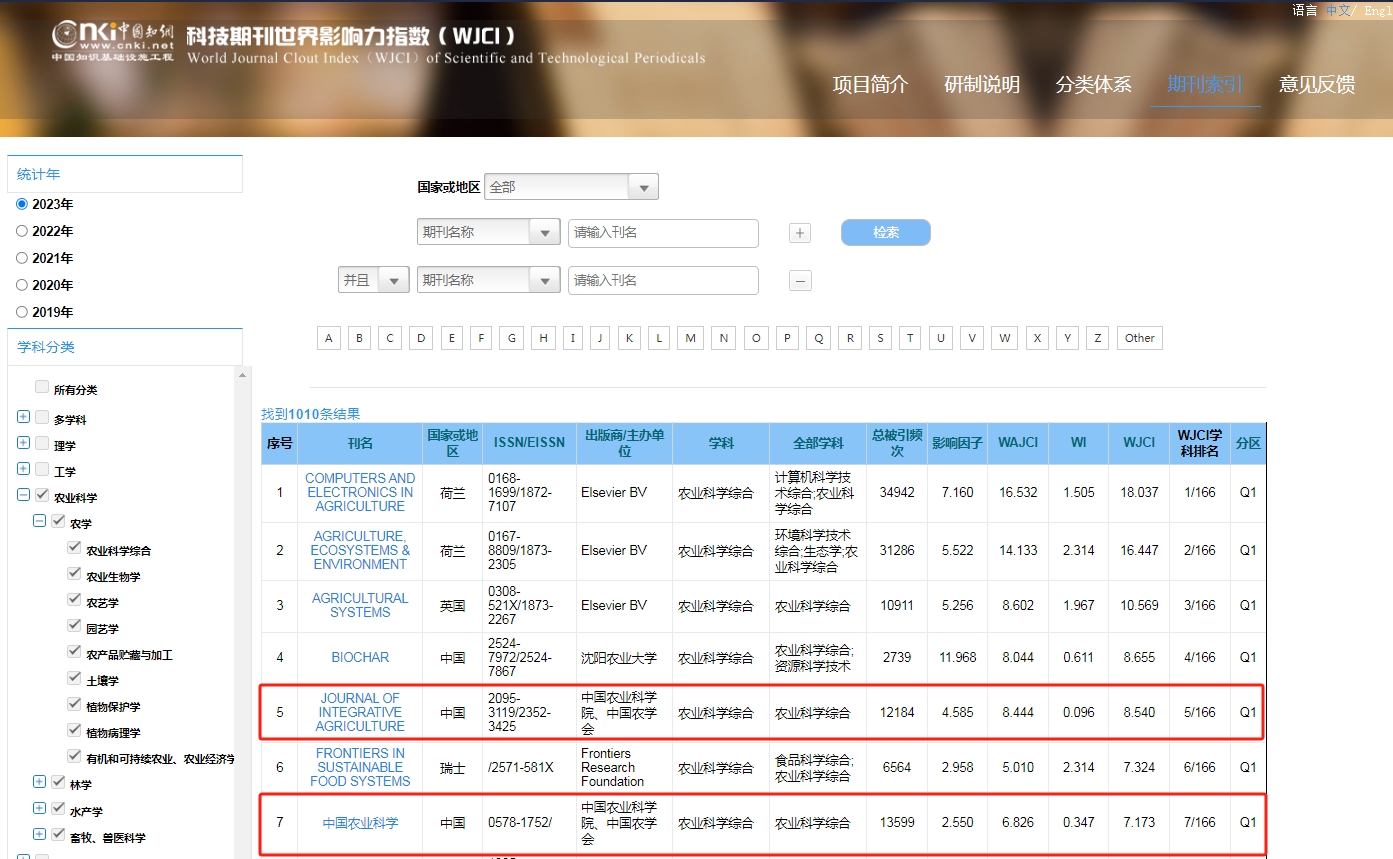The width and height of the screenshot is (1393, 859).
Task: Click the category tree scrollbar up arrow
Action: (242, 375)
